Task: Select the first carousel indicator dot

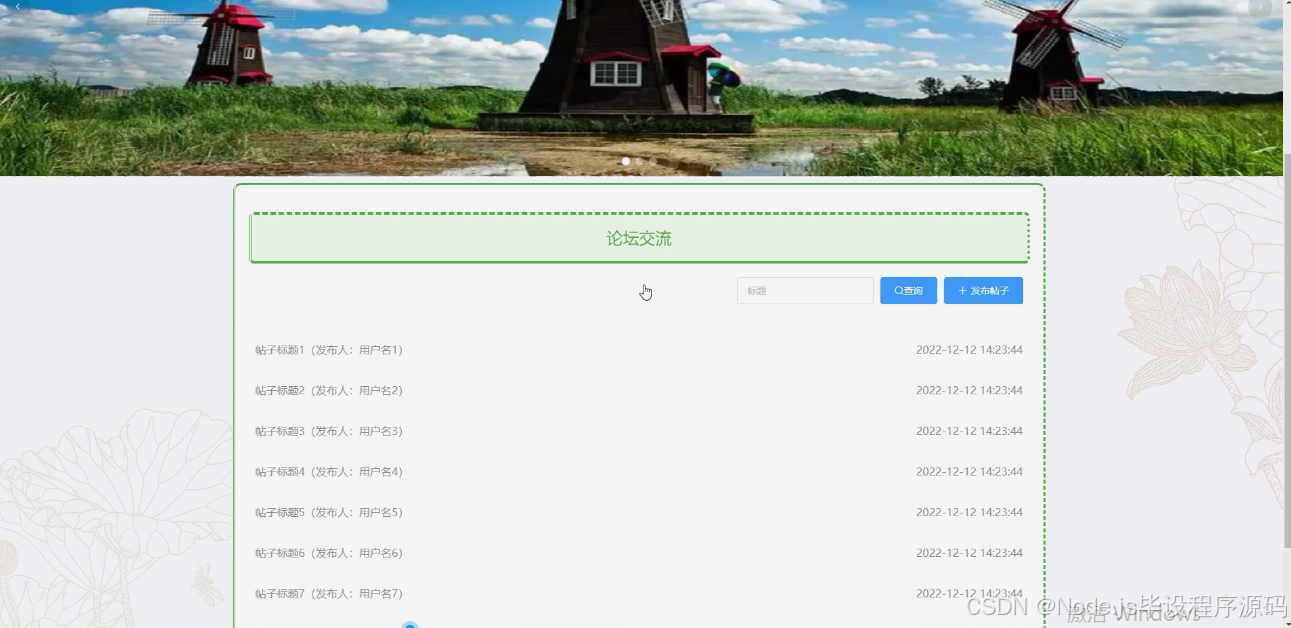Action: coord(625,161)
